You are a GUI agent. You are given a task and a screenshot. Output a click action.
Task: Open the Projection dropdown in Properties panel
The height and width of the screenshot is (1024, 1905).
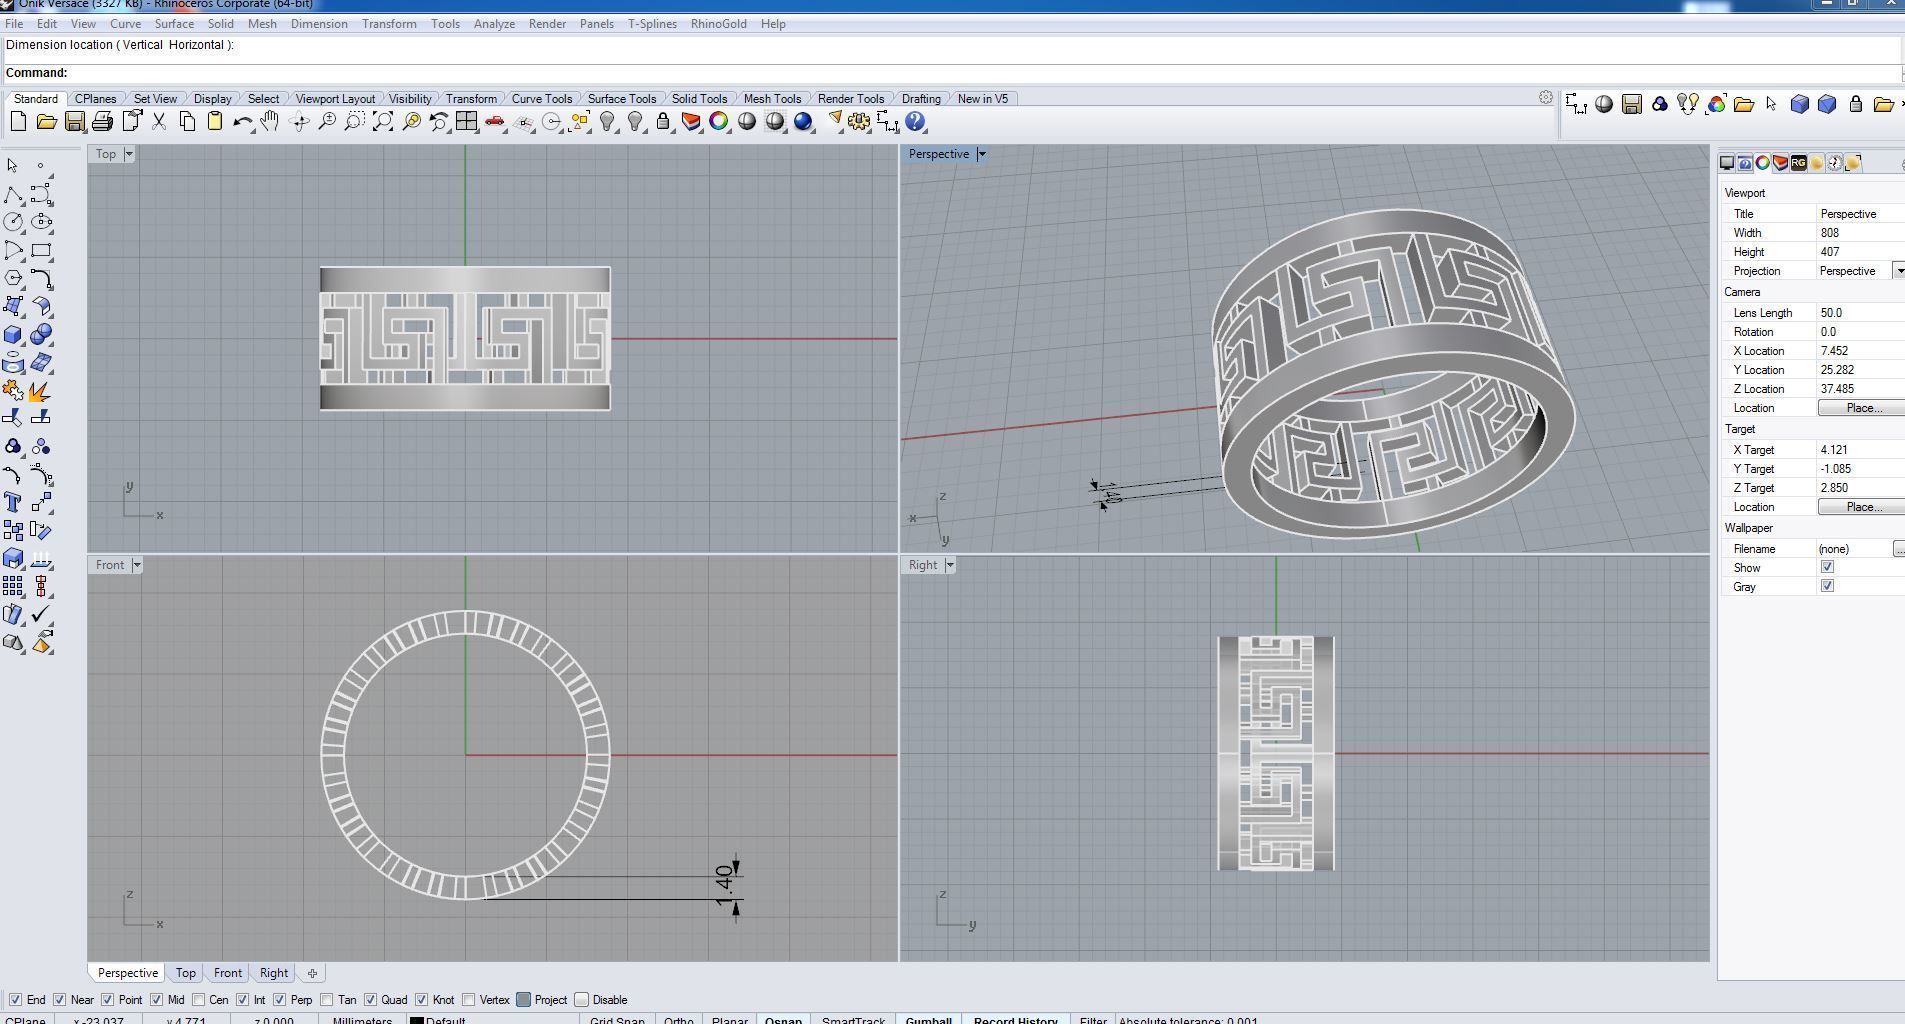pos(1899,271)
